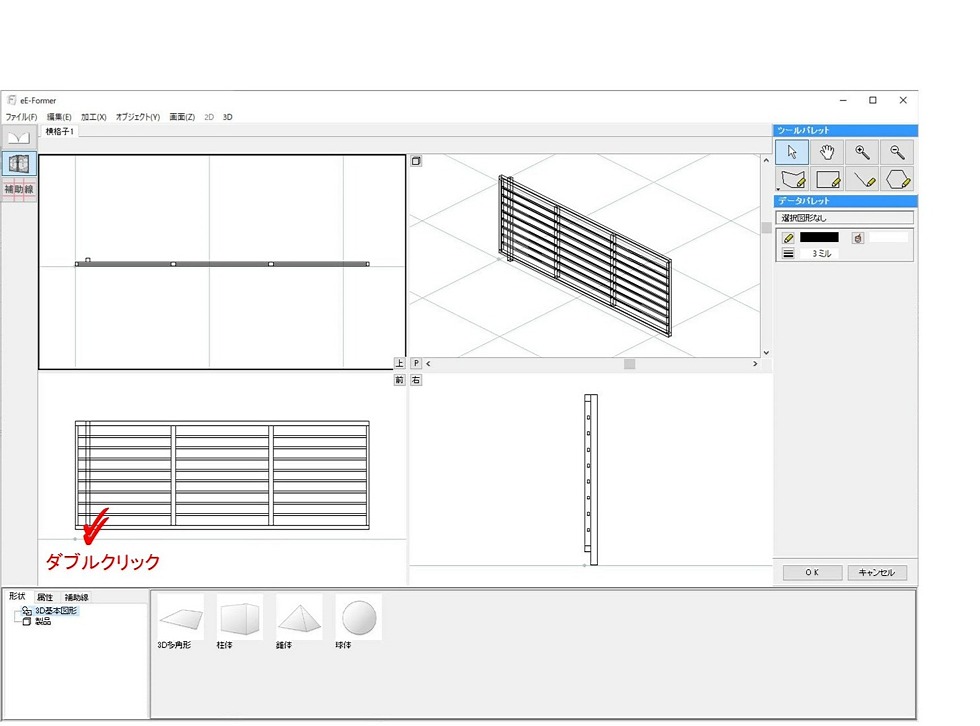Click the データパレット header
This screenshot has height=726, width=980.
(846, 201)
